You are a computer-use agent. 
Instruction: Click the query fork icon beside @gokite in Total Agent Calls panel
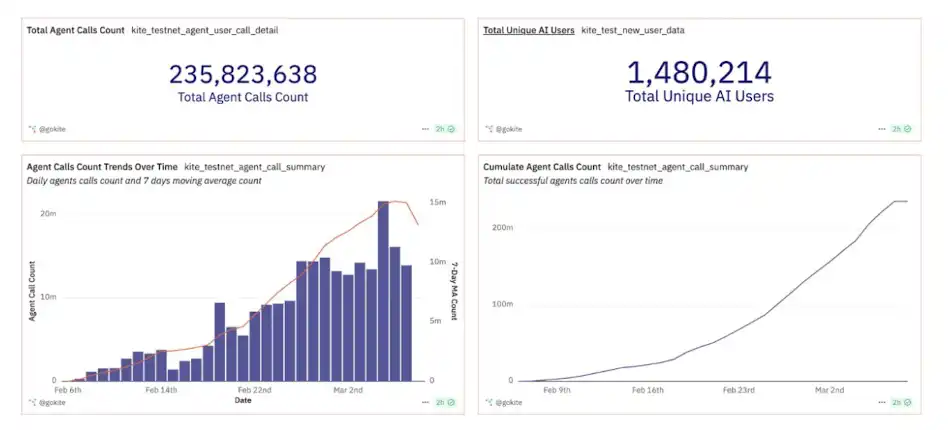point(32,129)
